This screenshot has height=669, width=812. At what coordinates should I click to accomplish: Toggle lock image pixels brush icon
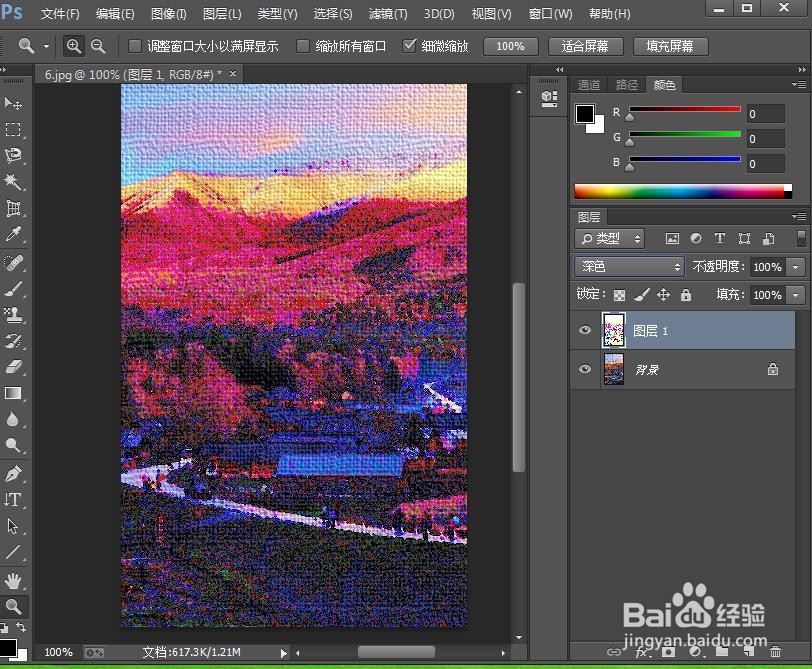click(x=642, y=295)
